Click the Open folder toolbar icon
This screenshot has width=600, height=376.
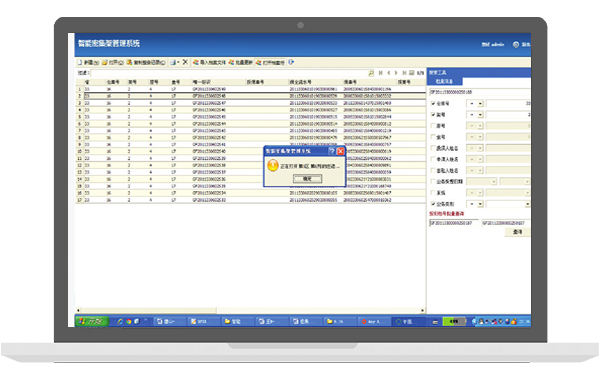(104, 62)
